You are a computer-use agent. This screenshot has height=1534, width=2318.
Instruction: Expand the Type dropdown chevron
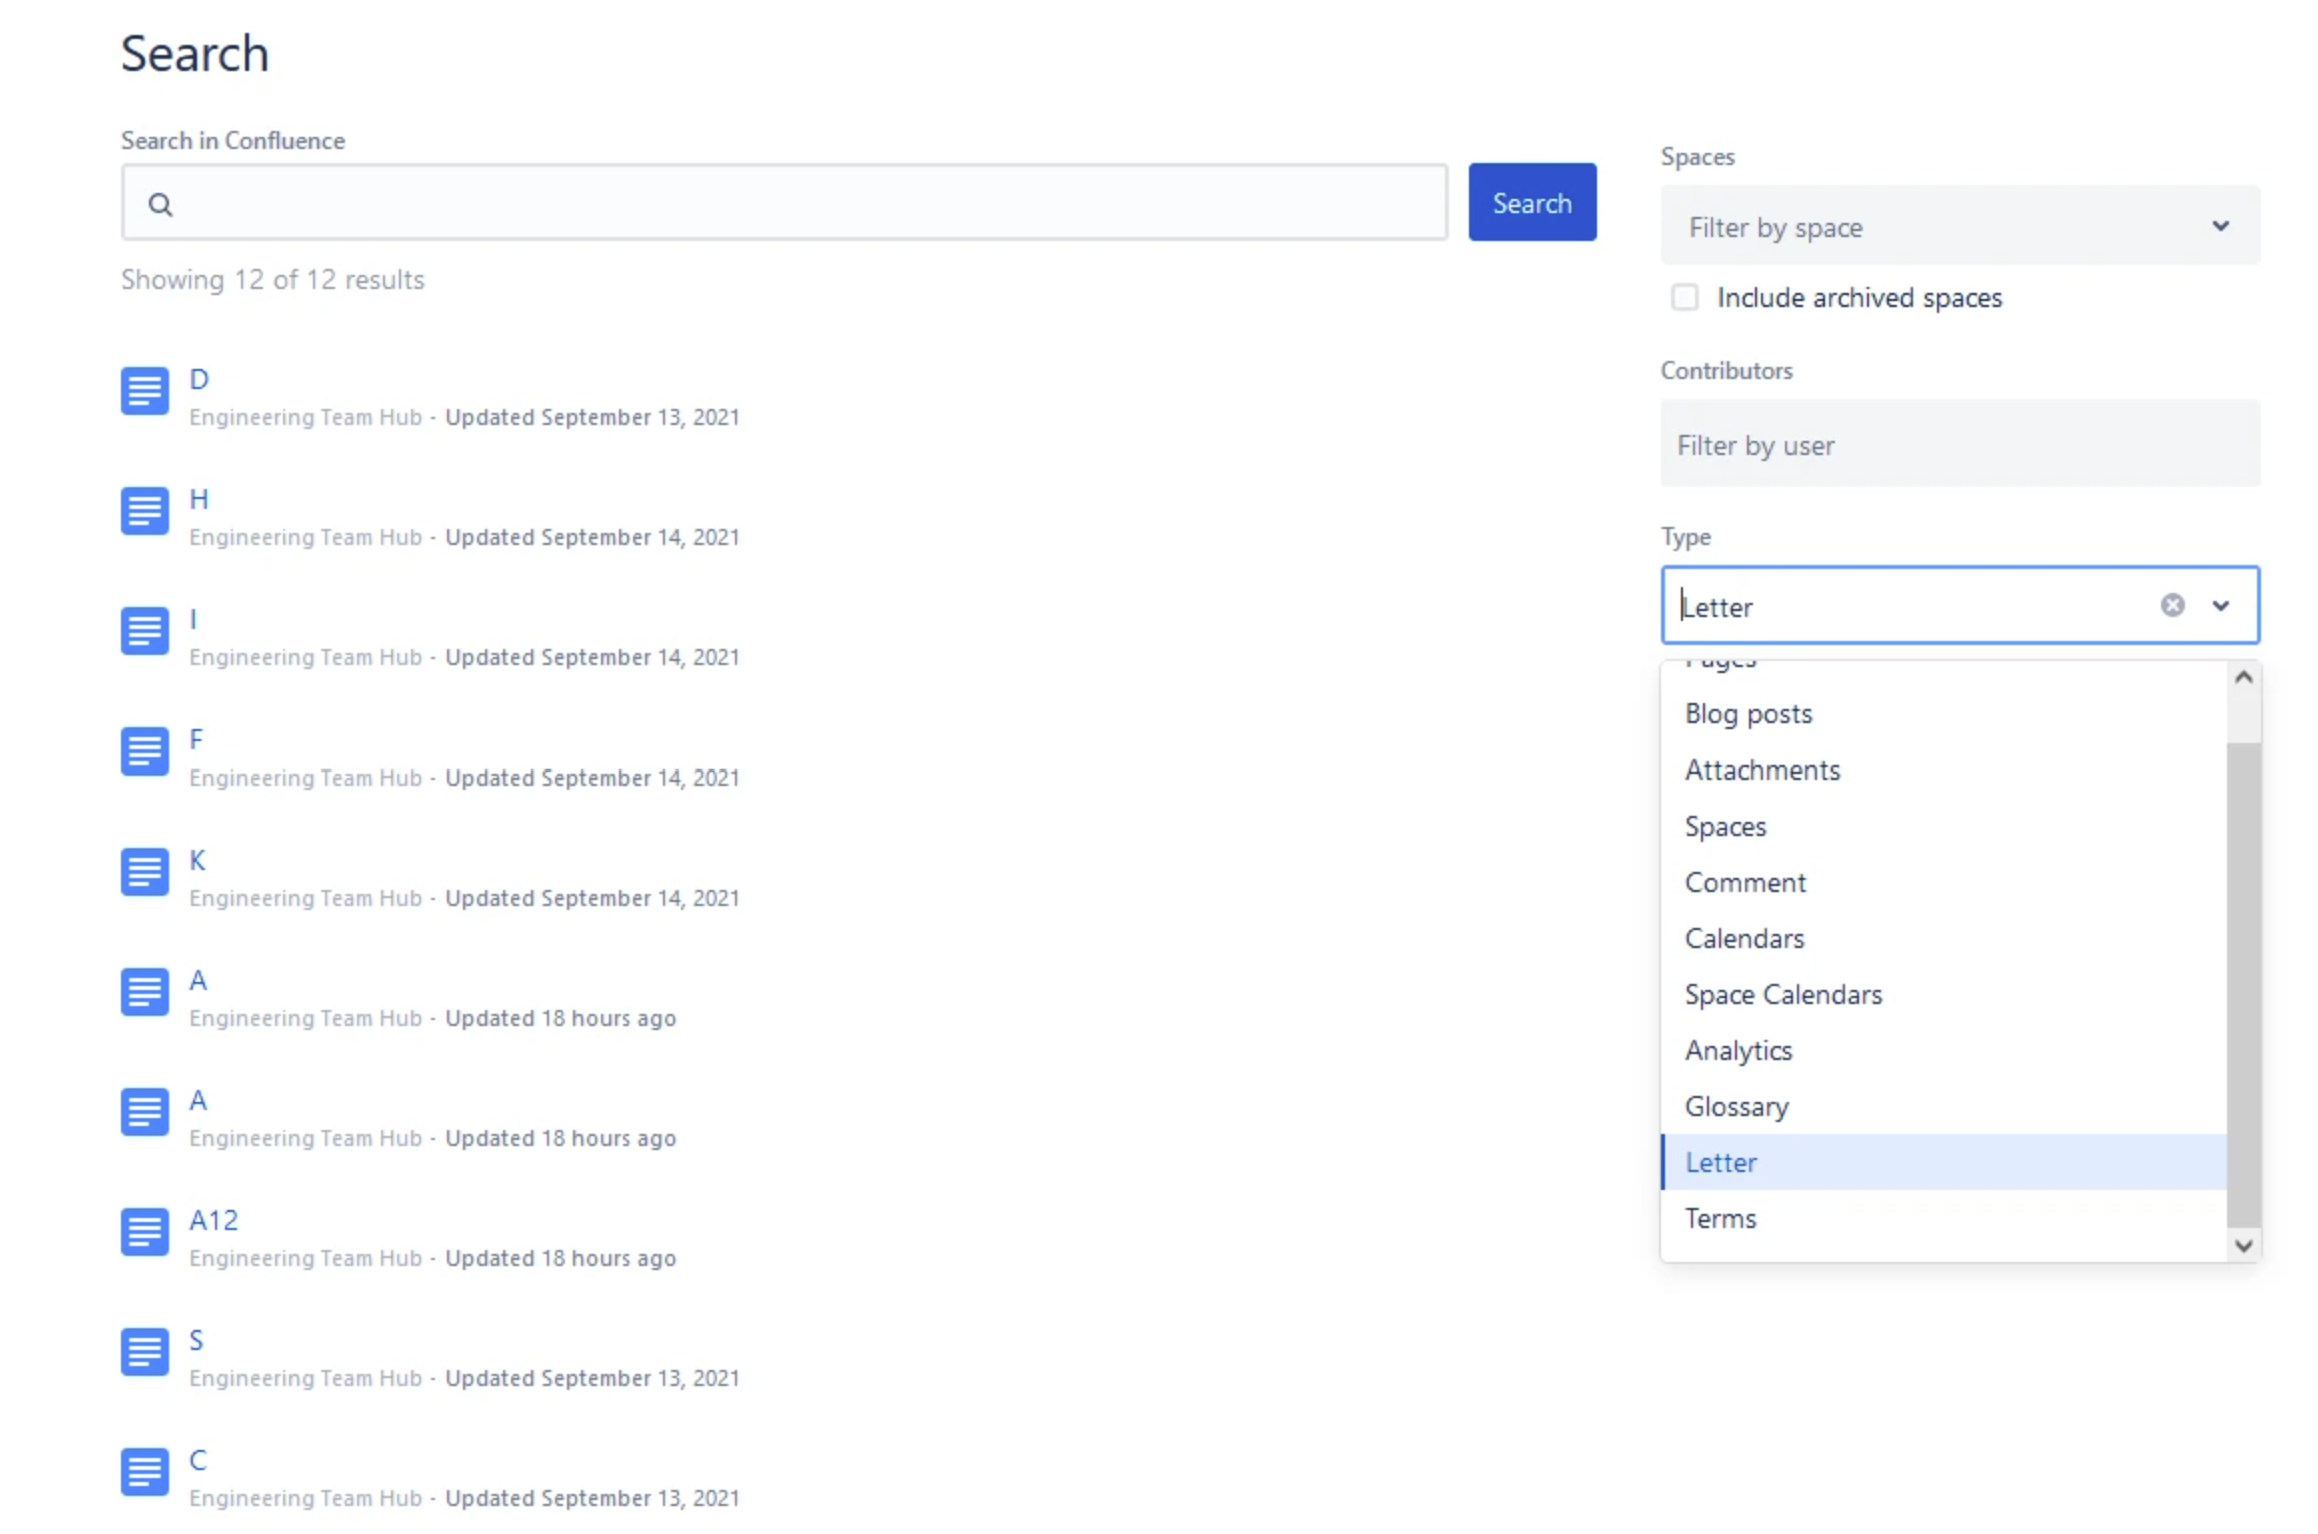(x=2221, y=605)
